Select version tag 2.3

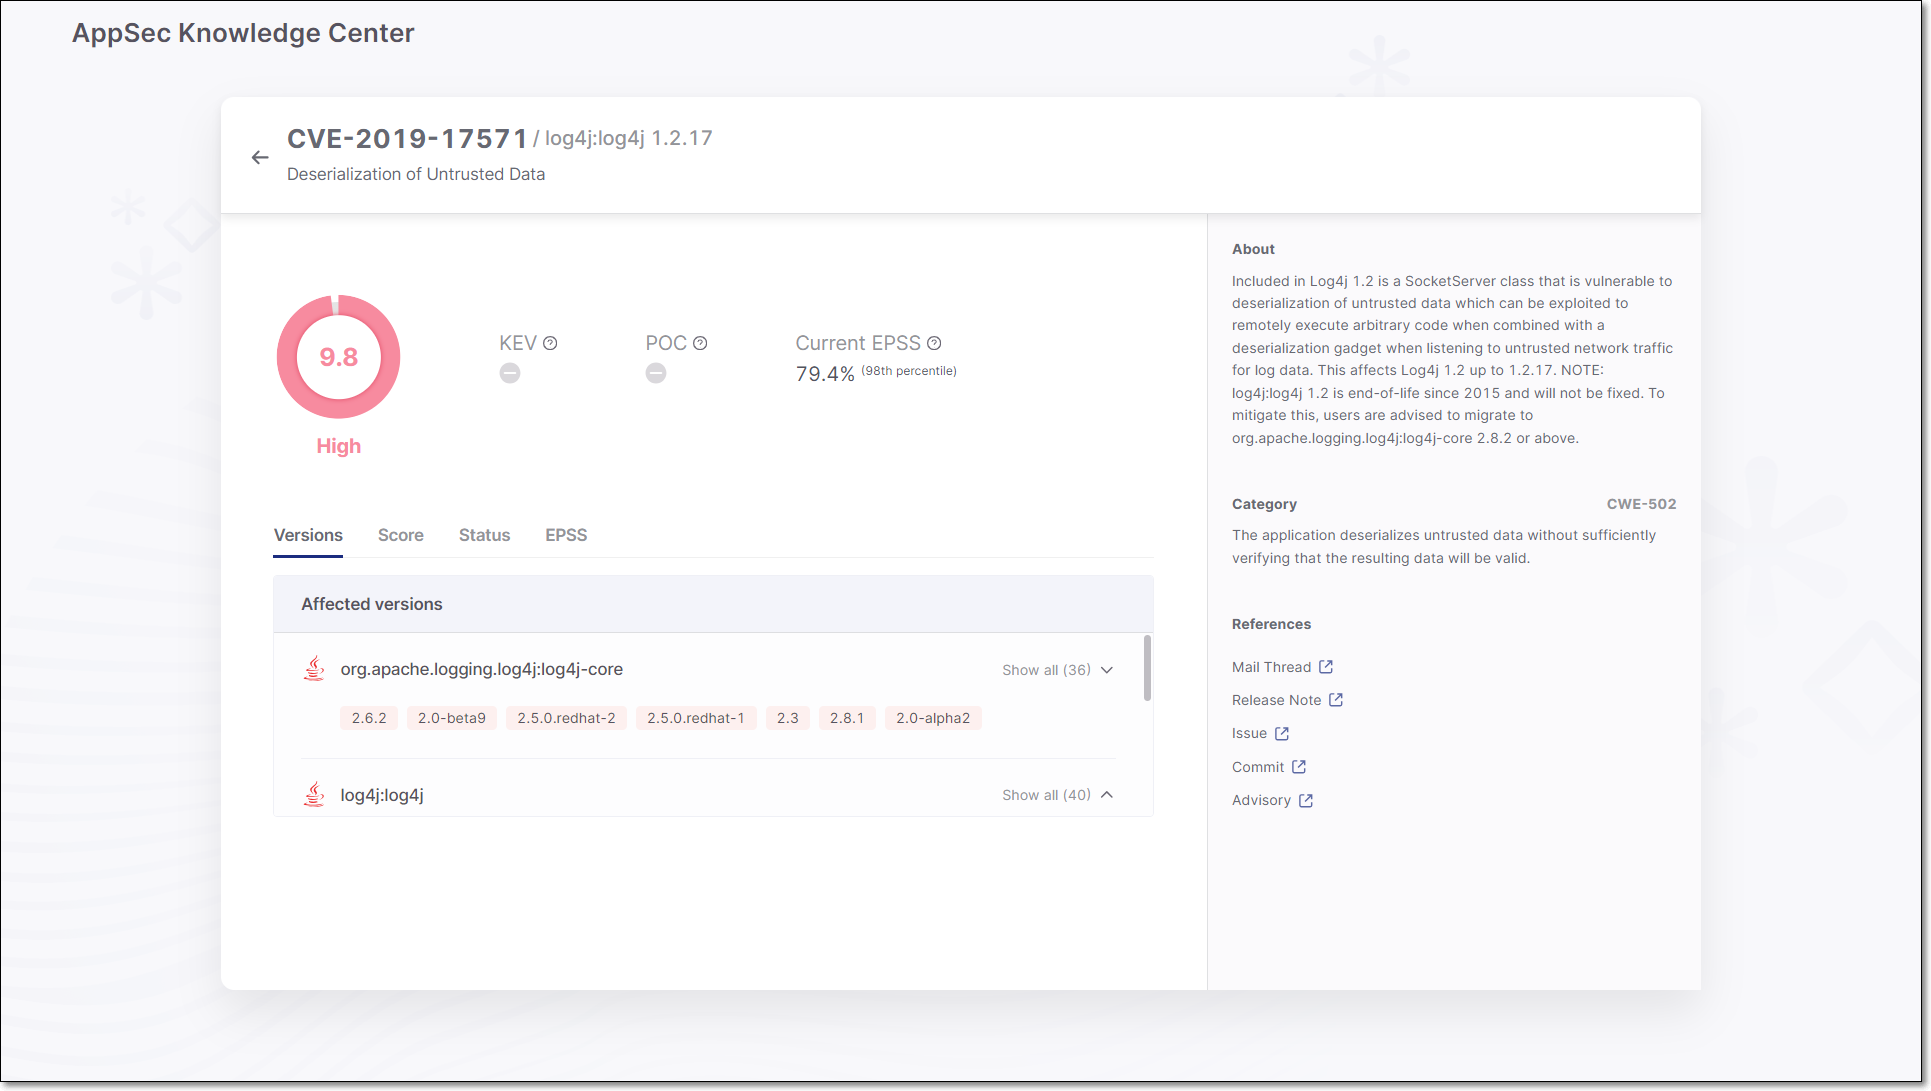pyautogui.click(x=788, y=718)
